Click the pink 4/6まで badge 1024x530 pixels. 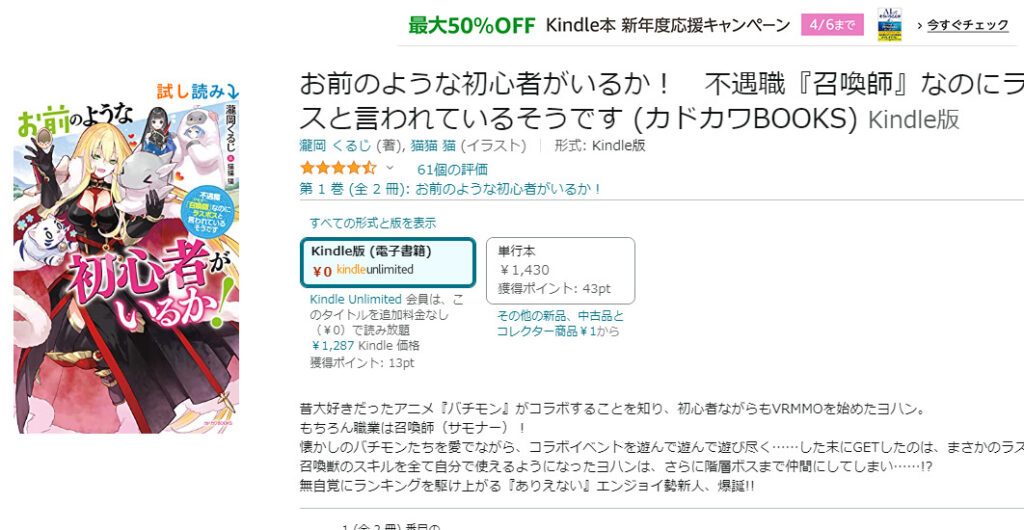pyautogui.click(x=832, y=25)
